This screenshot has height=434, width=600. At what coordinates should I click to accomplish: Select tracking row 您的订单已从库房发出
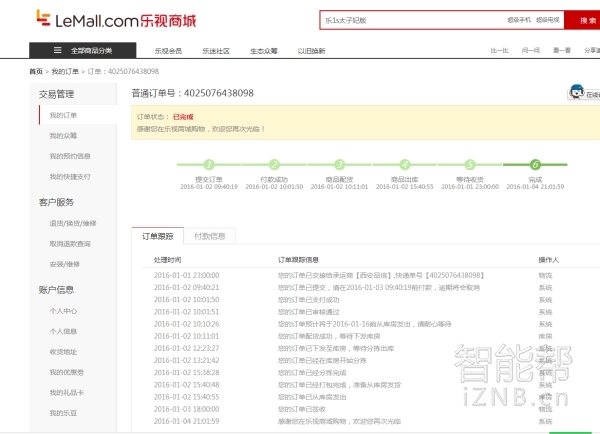pyautogui.click(x=312, y=397)
